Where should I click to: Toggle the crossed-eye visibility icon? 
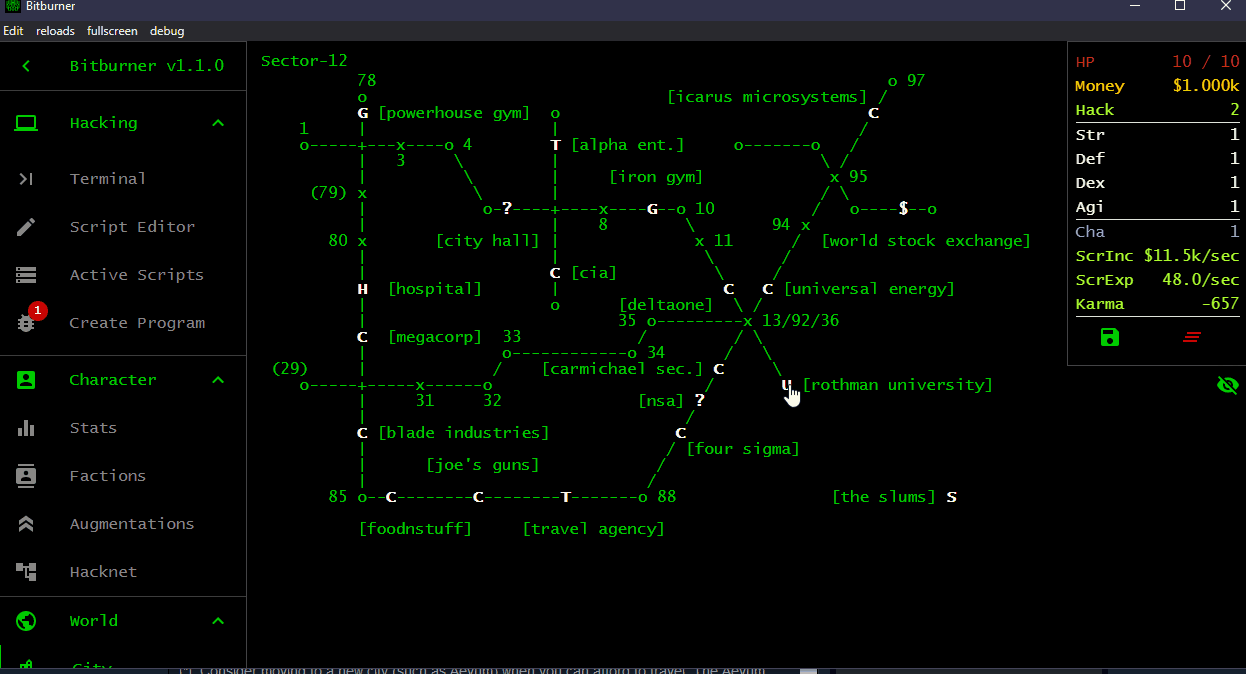pos(1228,384)
